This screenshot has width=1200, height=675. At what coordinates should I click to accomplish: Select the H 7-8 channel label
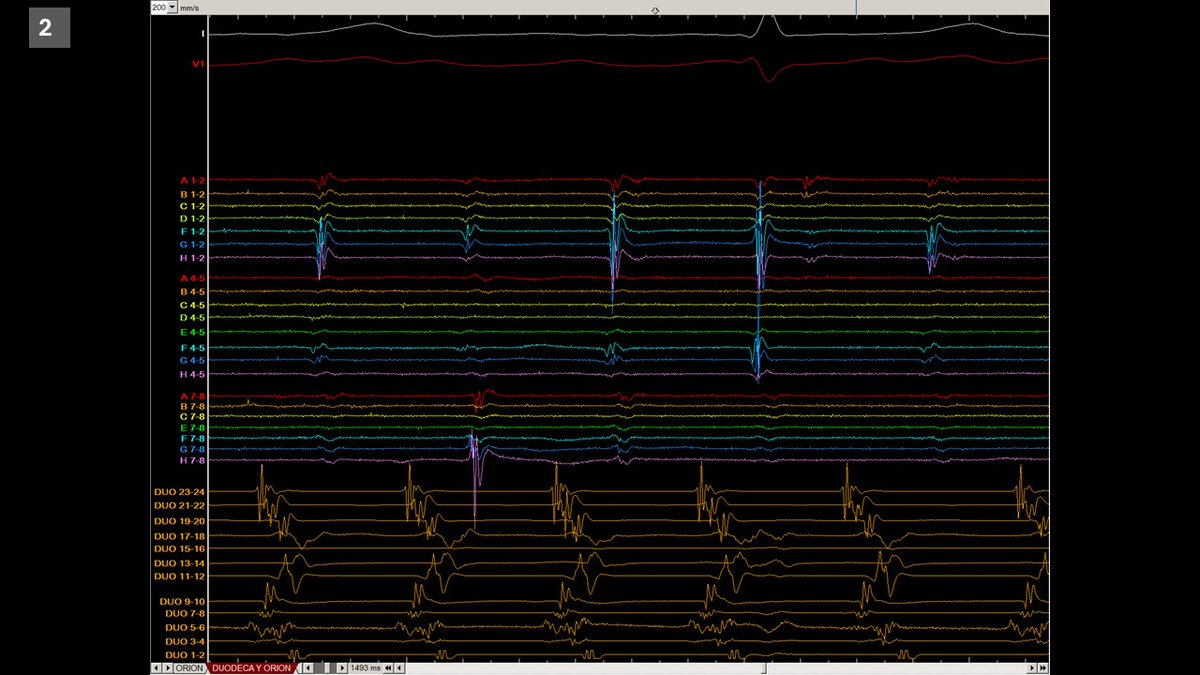[192, 461]
